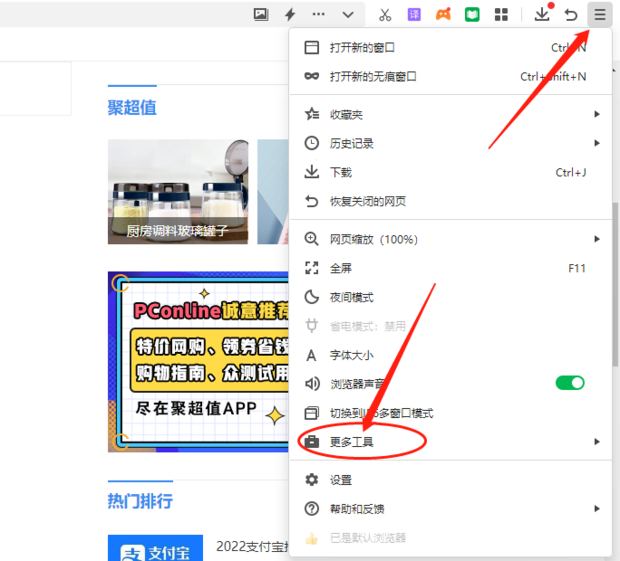Toggle the browser sound switch
Viewport: 620px width, 561px height.
click(570, 383)
